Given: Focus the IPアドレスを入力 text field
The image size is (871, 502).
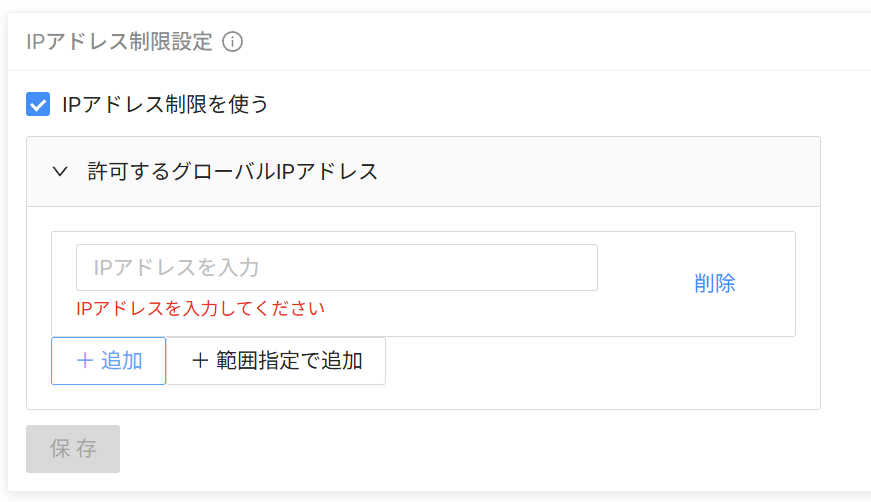Looking at the screenshot, I should click(x=336, y=267).
